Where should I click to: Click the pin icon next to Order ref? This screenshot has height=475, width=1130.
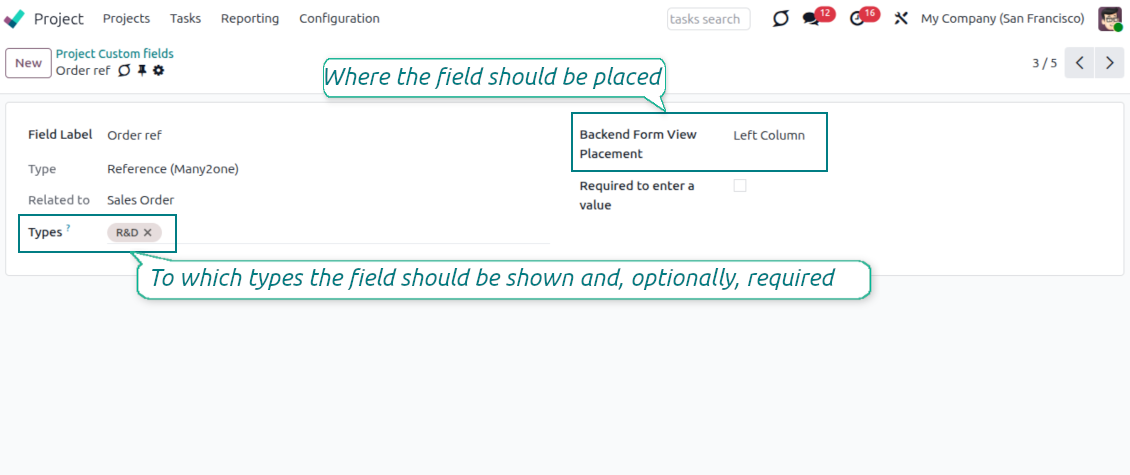tap(142, 71)
